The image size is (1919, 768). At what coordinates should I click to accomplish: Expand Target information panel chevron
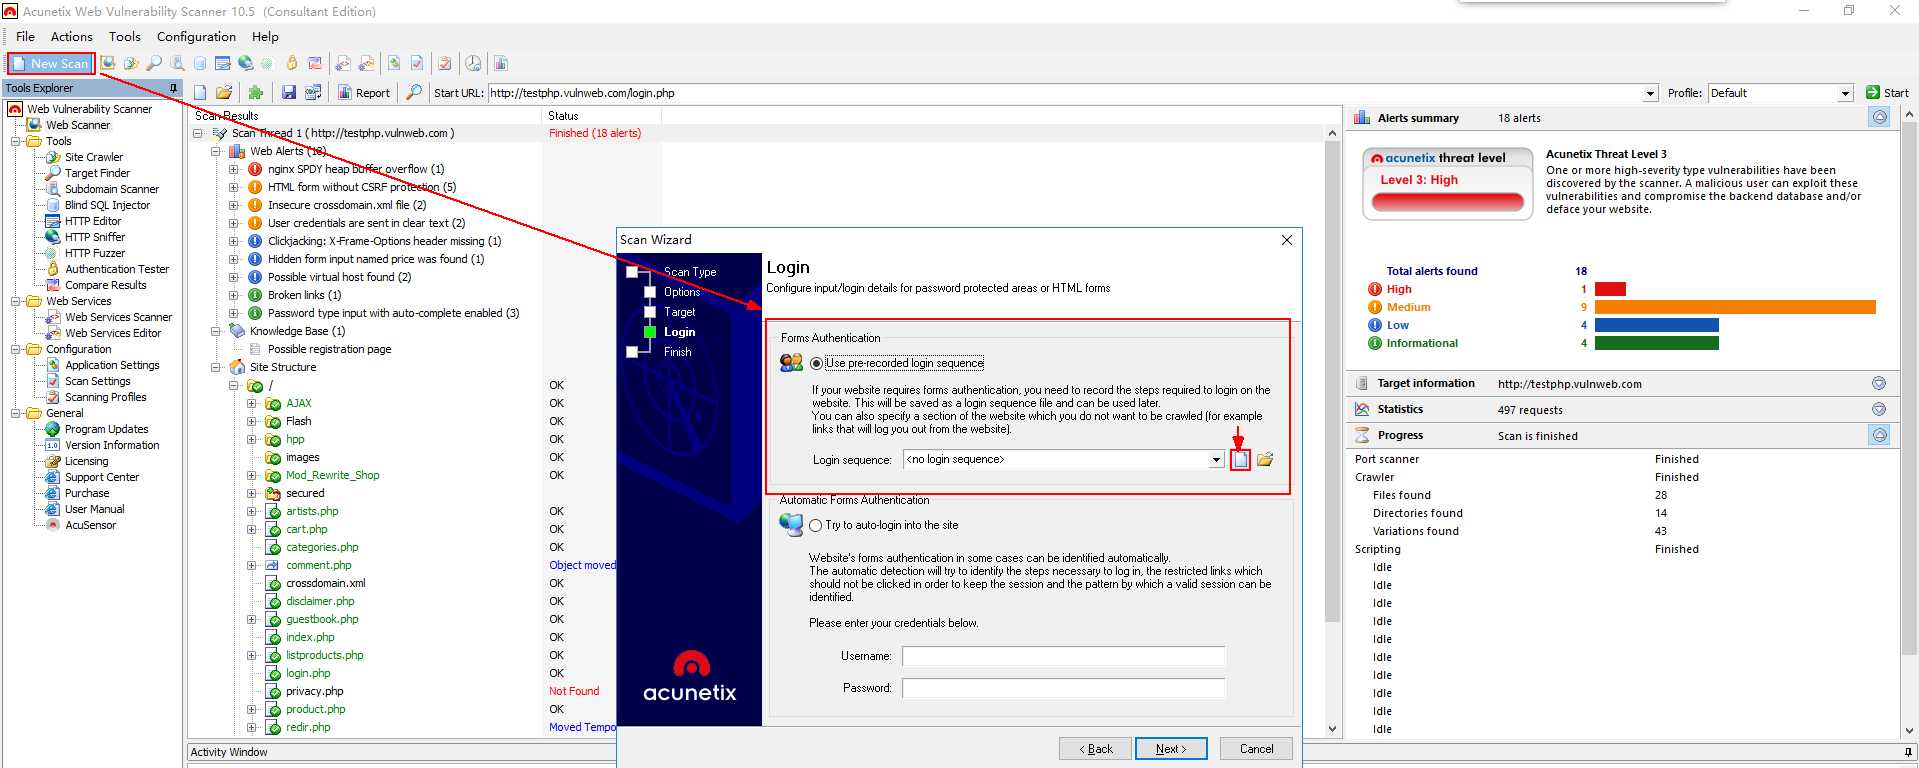pos(1879,384)
